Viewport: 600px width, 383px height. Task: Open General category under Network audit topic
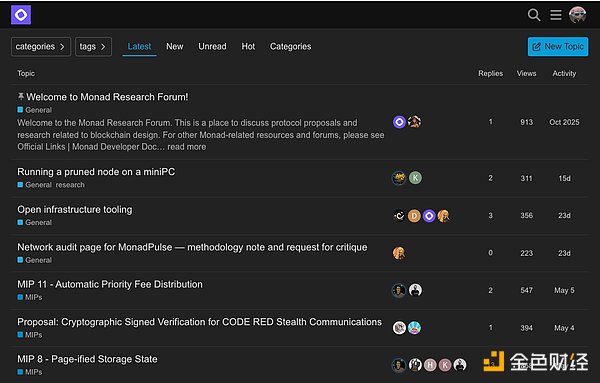[34, 260]
